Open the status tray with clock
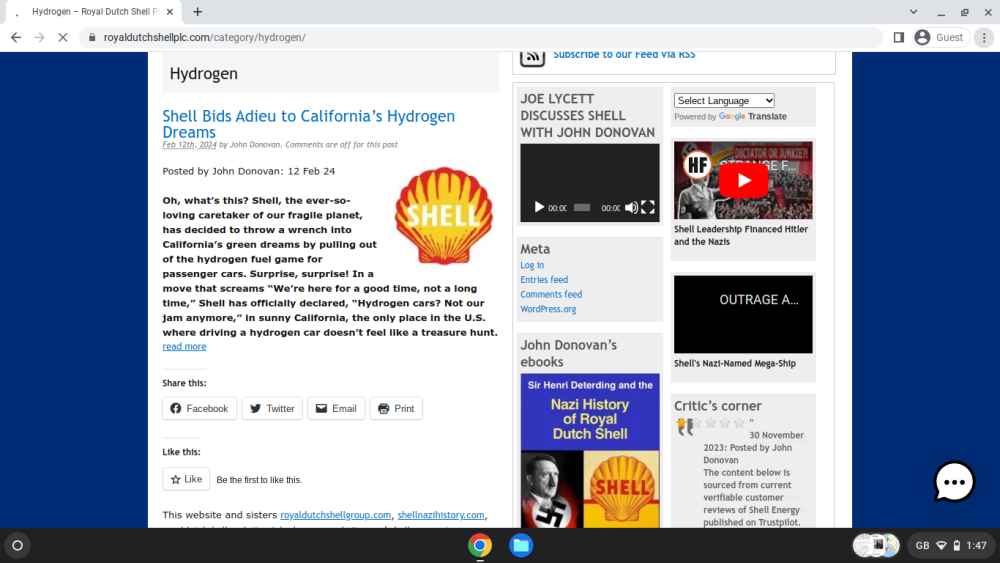Screen dimensions: 1000x563 click(951, 546)
